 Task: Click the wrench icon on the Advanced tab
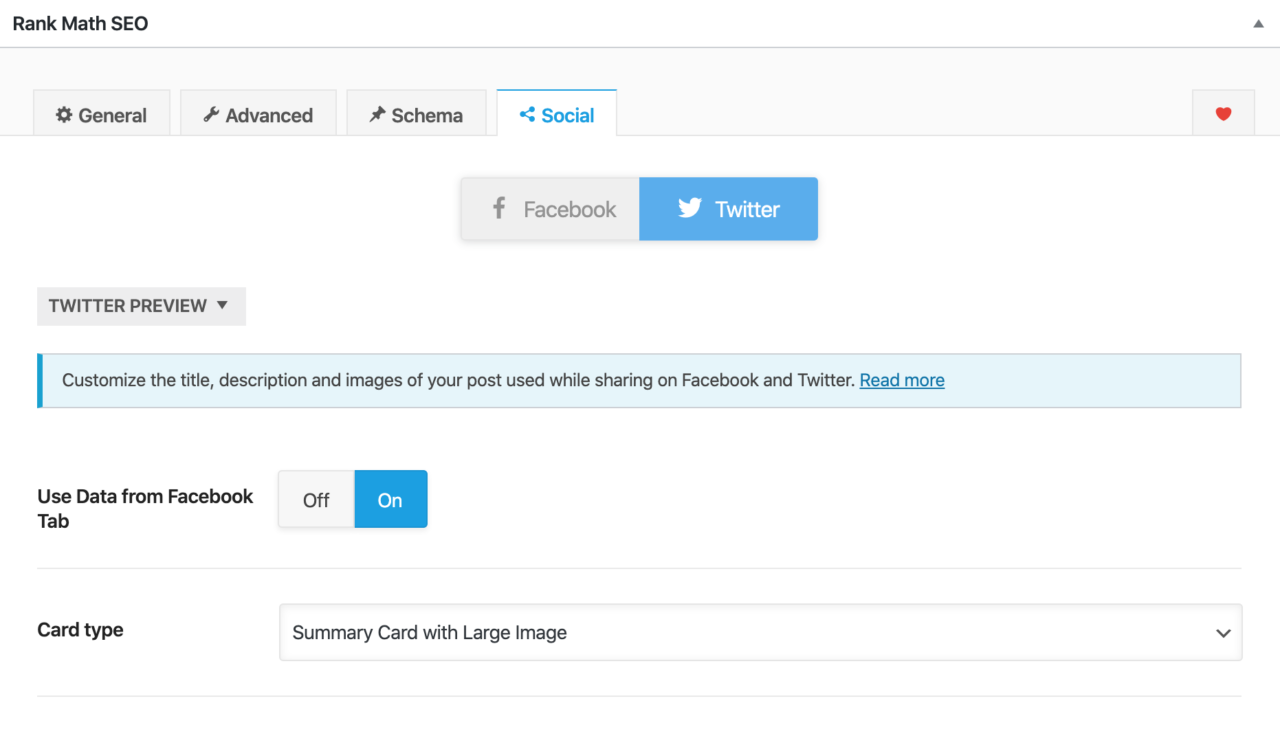[x=211, y=115]
